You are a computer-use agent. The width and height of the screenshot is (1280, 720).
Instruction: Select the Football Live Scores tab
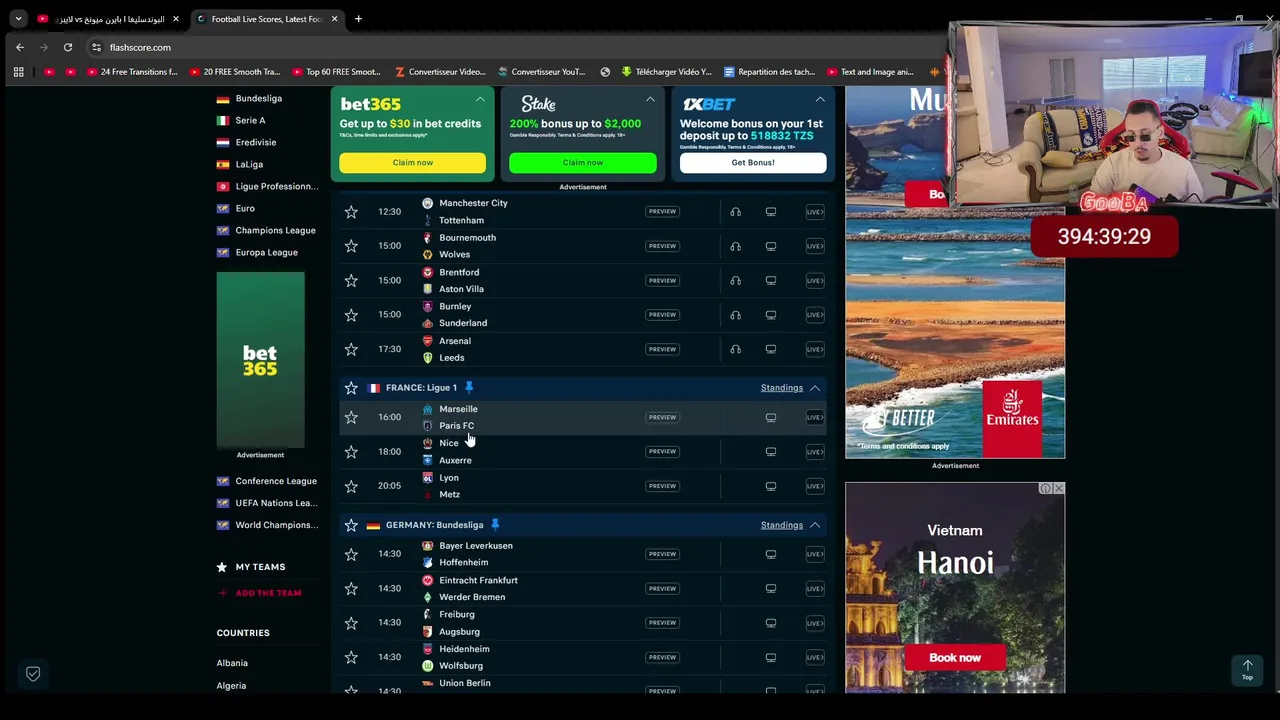[x=267, y=19]
